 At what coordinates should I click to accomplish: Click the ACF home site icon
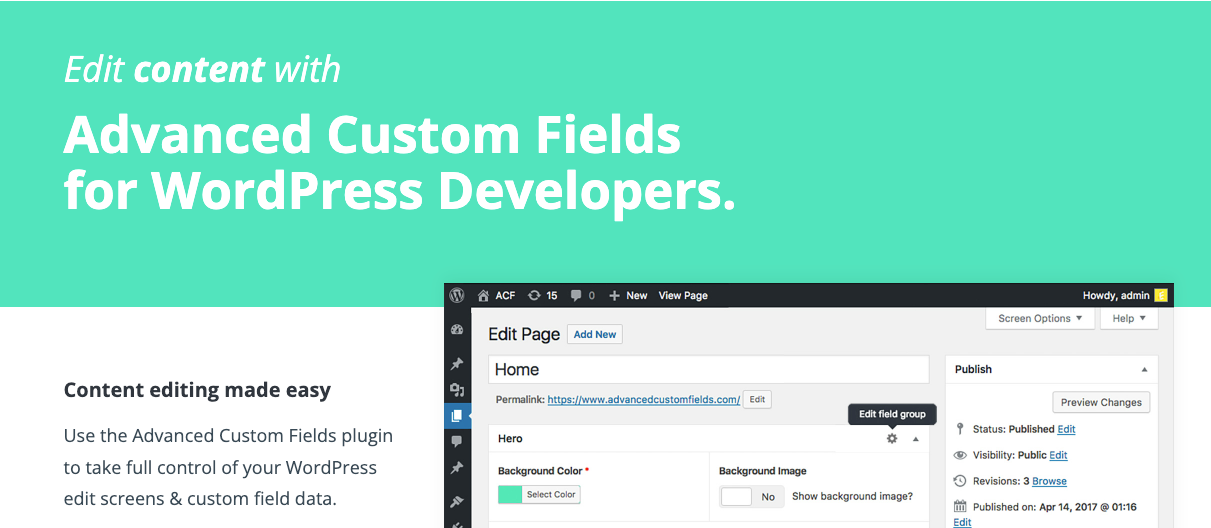(484, 295)
